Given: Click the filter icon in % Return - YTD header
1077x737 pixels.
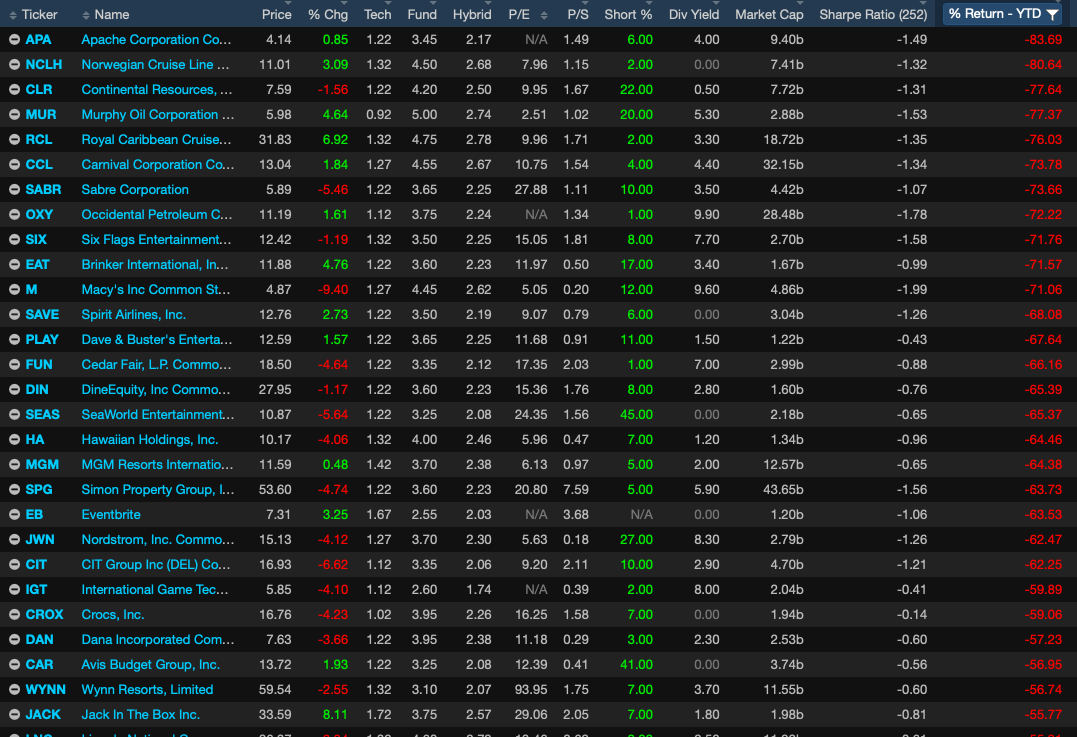Looking at the screenshot, I should click(x=1052, y=14).
